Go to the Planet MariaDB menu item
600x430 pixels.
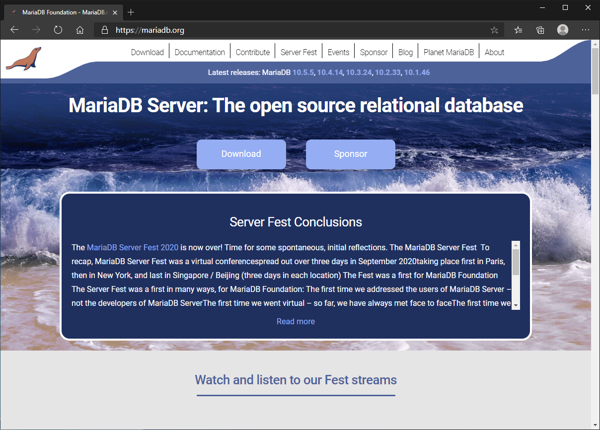tap(447, 52)
